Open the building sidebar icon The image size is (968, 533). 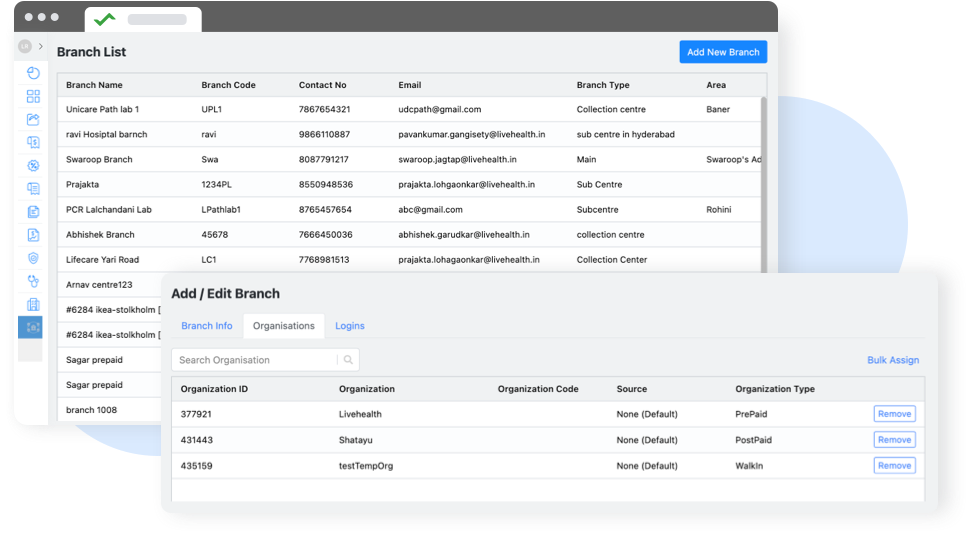point(33,304)
